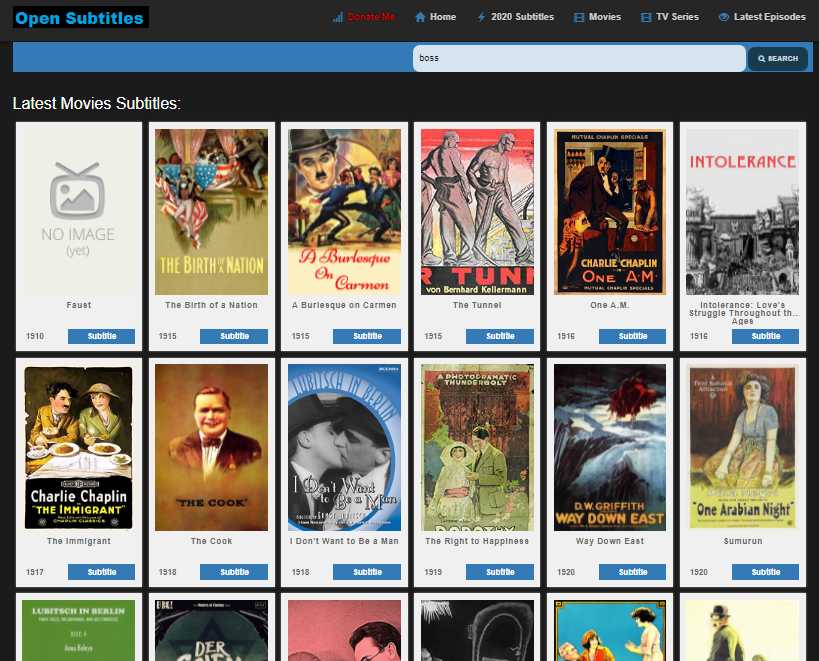Open the Faust no-image placeholder thumbnail
Screen dimensions: 819x661
[78, 211]
